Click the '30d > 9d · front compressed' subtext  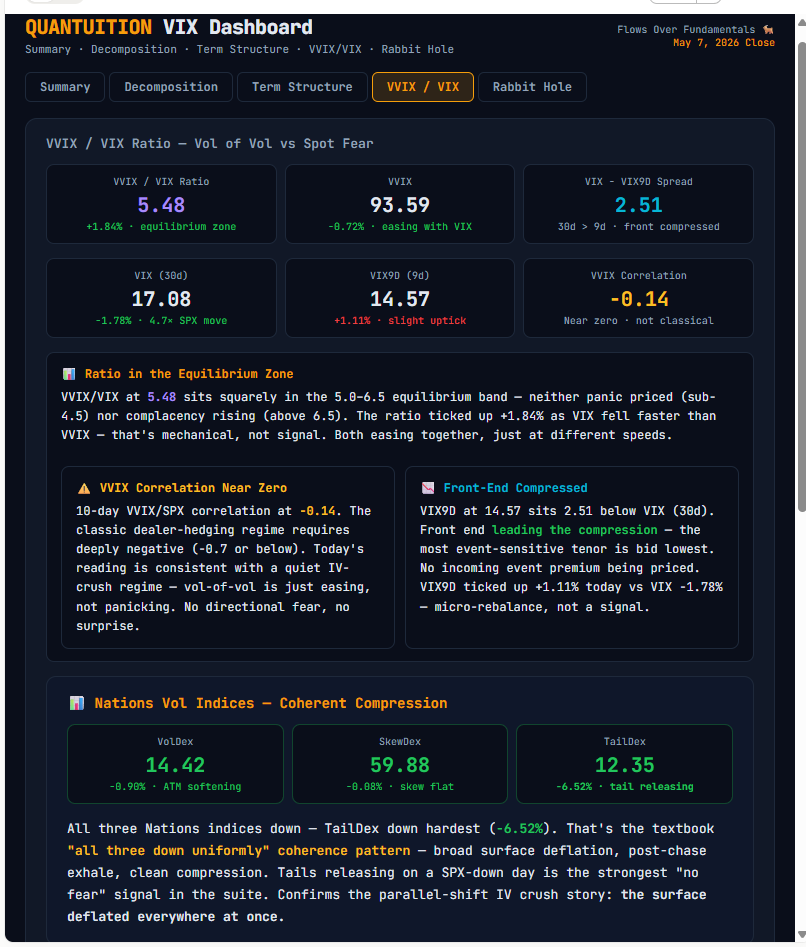(x=639, y=226)
